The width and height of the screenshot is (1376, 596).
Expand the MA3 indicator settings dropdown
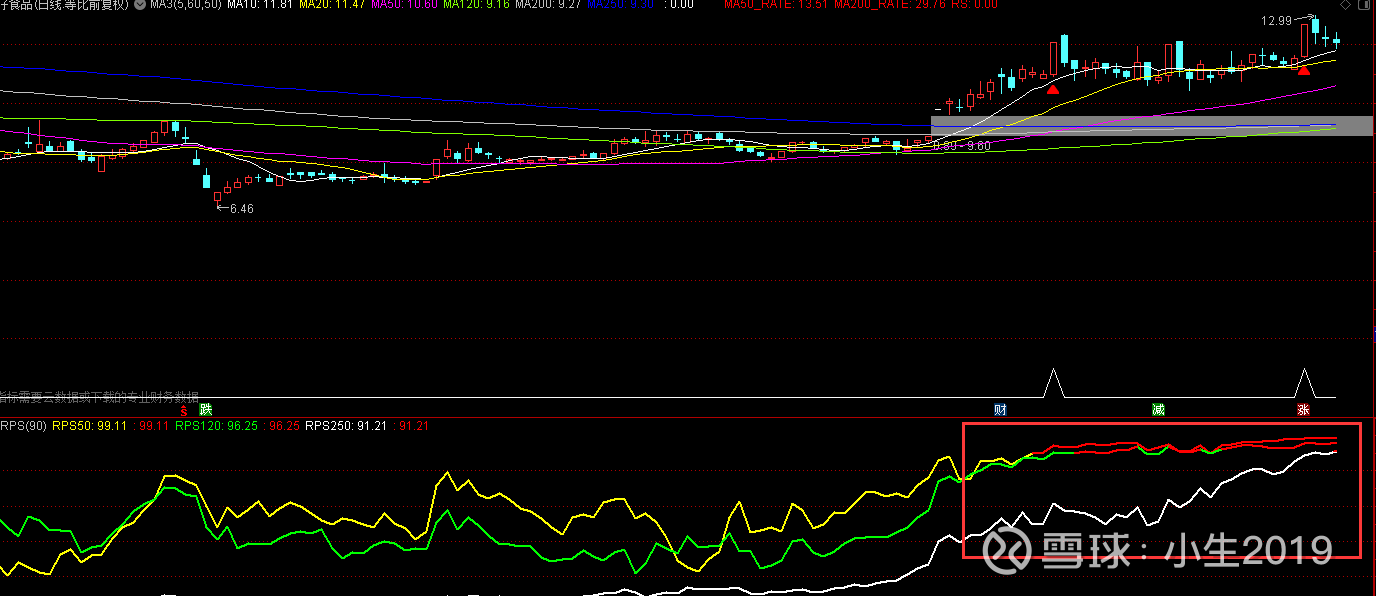click(139, 5)
